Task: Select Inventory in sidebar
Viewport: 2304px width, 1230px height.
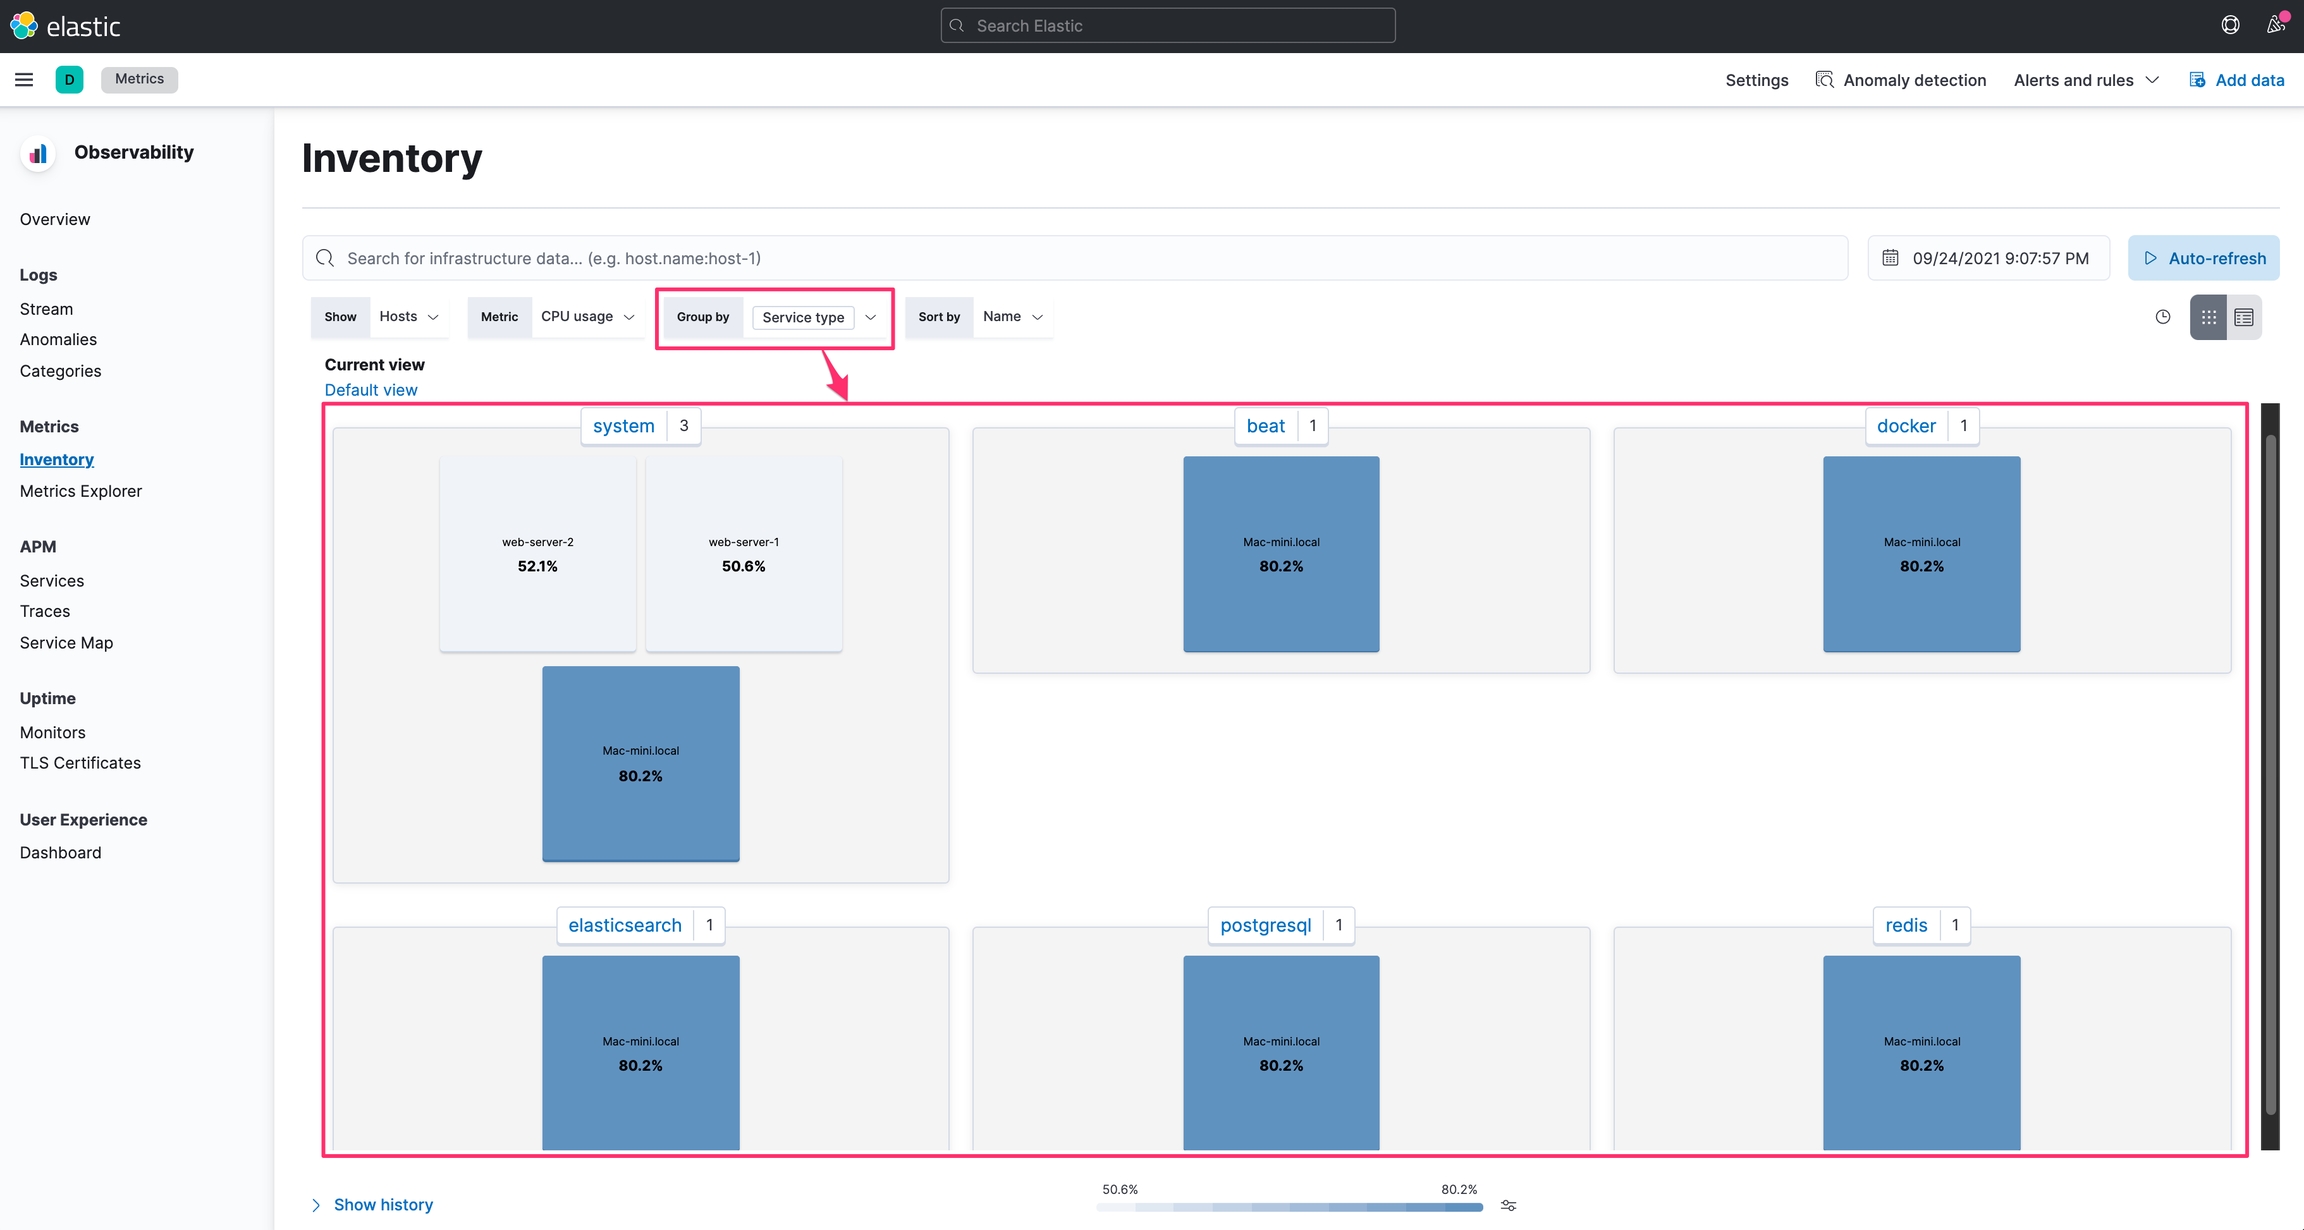Action: pos(57,460)
